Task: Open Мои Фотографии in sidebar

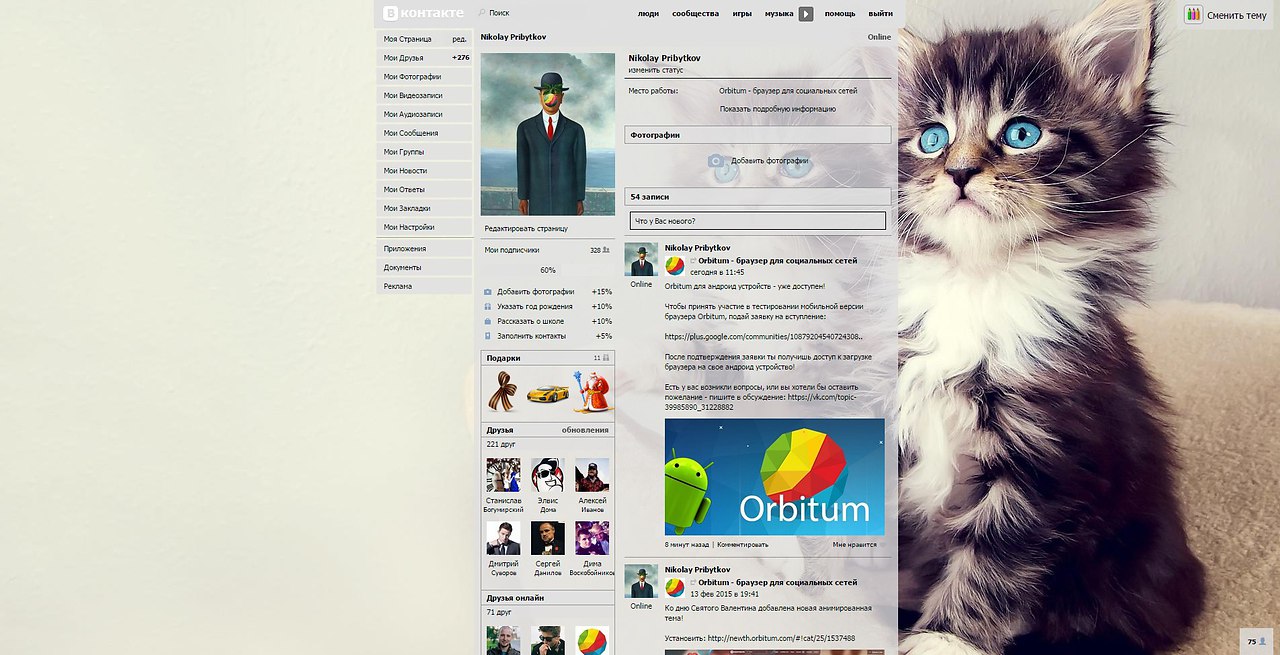Action: (425, 77)
